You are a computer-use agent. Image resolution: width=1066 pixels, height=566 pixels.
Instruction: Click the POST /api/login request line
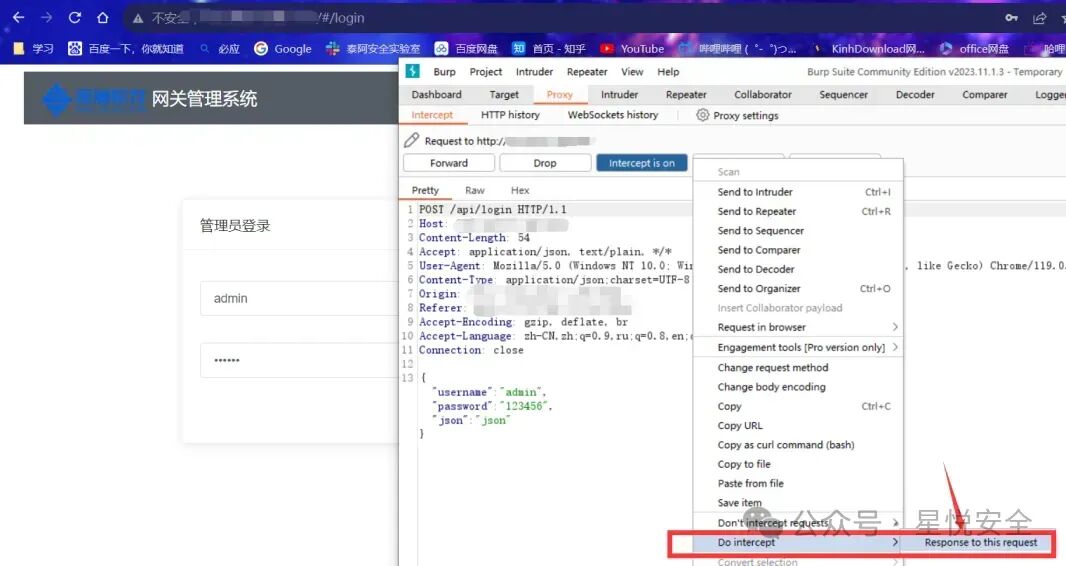(492, 209)
